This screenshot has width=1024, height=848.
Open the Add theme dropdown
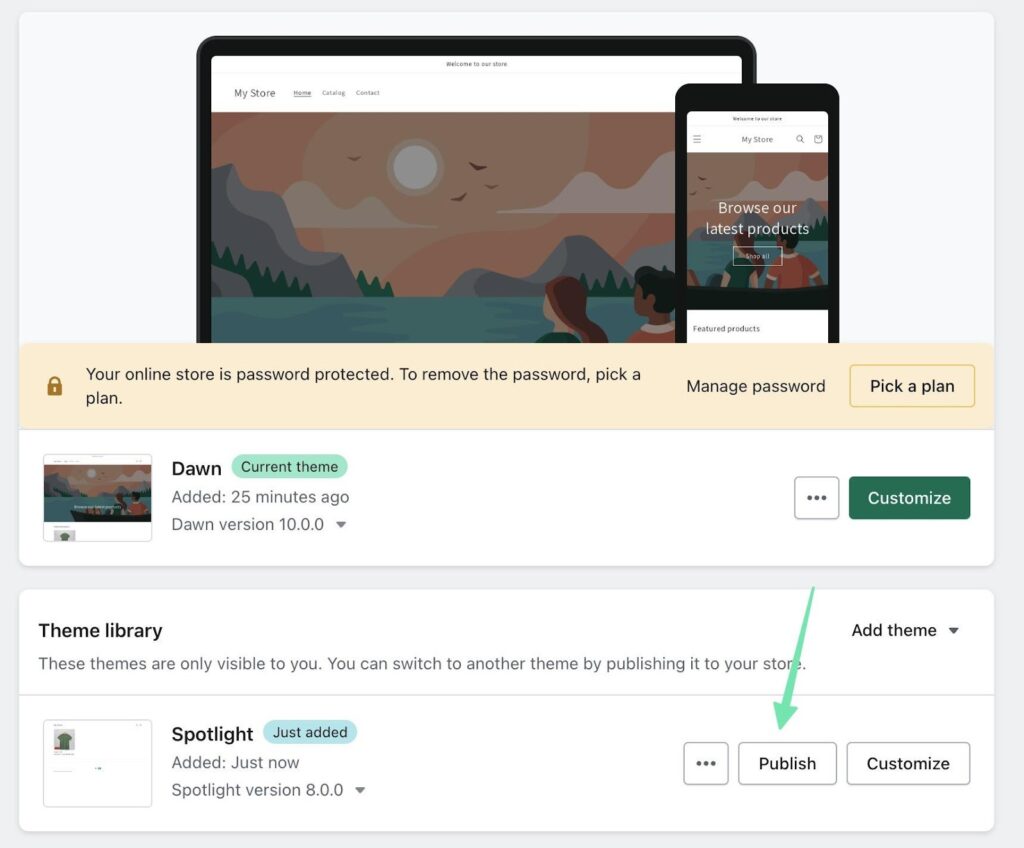pyautogui.click(x=905, y=630)
